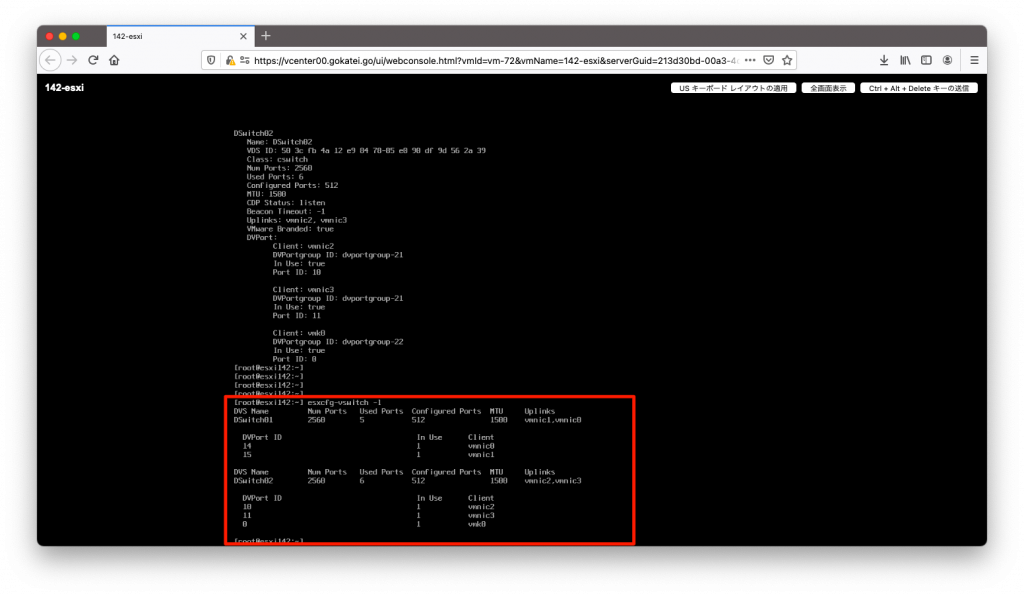Open the Downloads panel
Viewport: 1024px width, 595px height.
click(884, 60)
